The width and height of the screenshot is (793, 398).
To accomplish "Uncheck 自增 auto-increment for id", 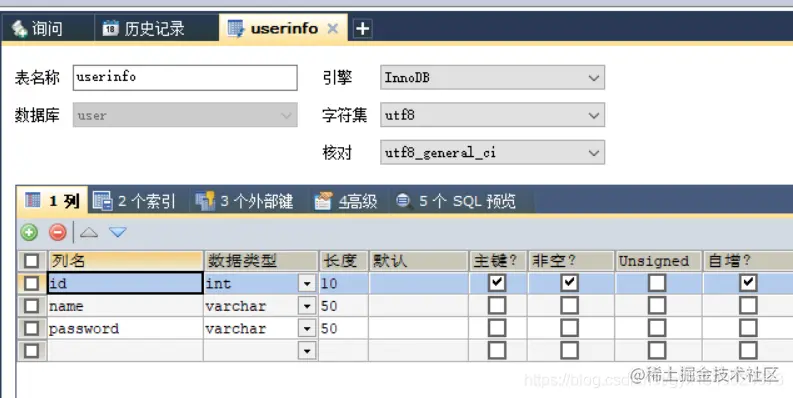I will coord(748,282).
